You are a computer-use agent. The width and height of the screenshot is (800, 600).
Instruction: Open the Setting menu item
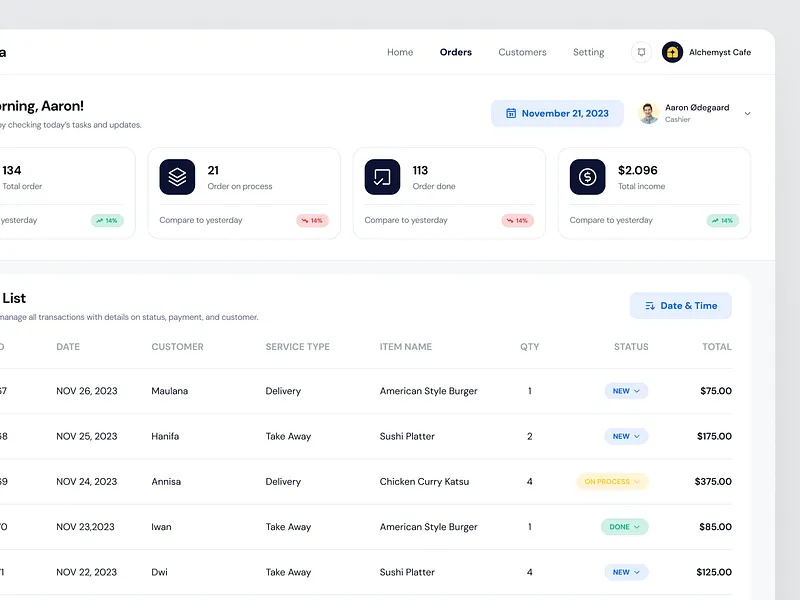tap(588, 52)
